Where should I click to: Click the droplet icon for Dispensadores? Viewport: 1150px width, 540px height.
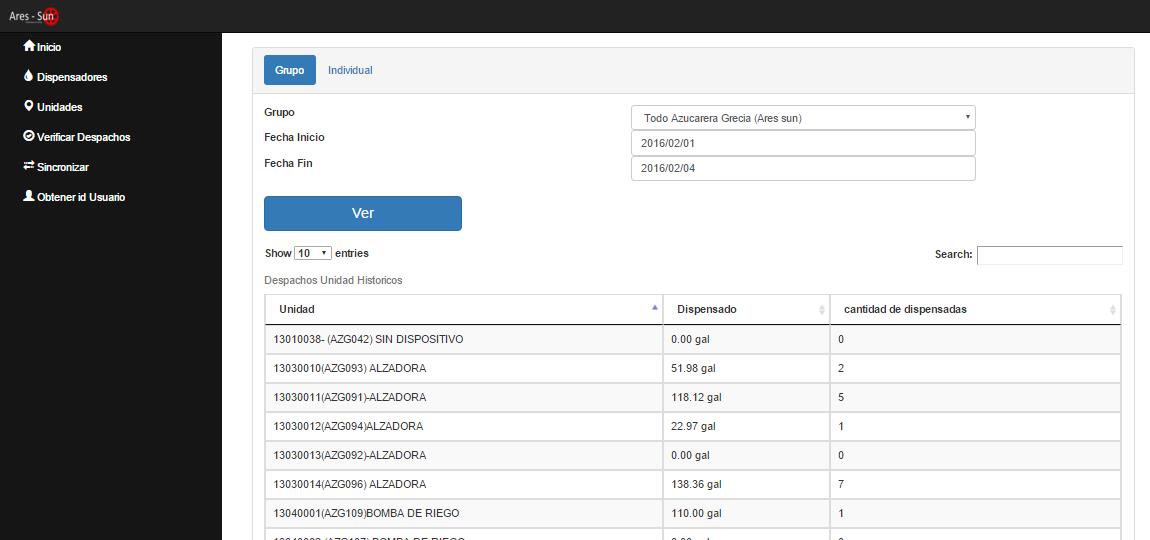(29, 76)
